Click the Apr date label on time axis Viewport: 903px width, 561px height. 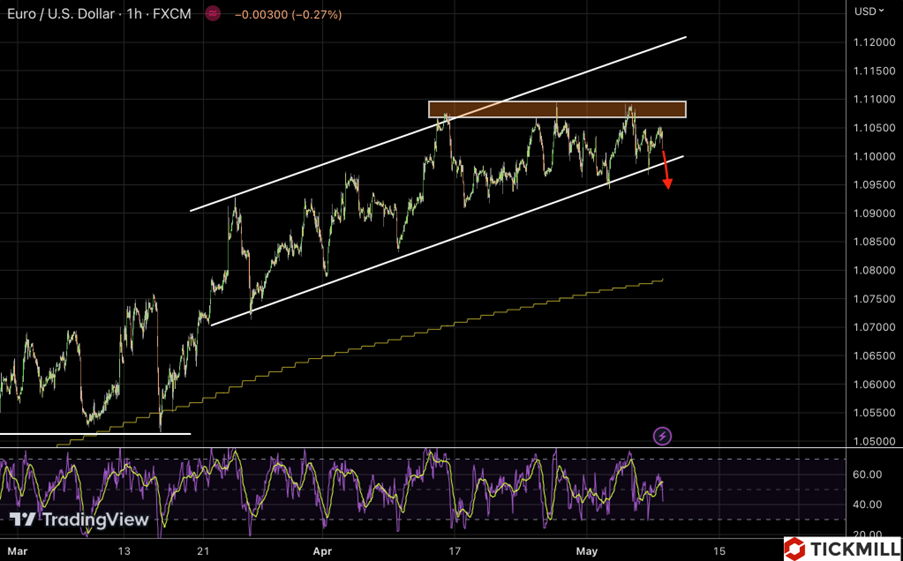coord(322,551)
